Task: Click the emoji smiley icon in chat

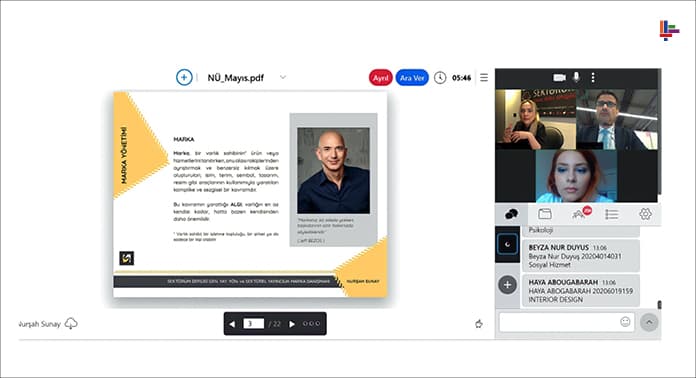Action: click(625, 322)
